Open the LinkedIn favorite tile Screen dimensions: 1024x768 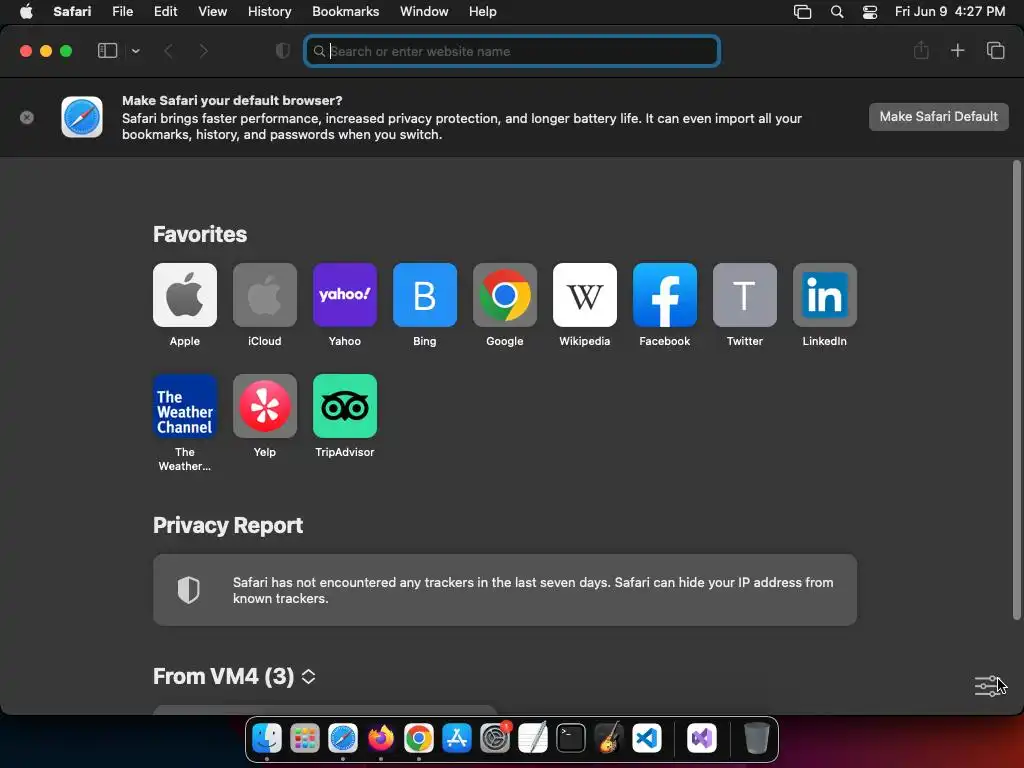pos(825,295)
